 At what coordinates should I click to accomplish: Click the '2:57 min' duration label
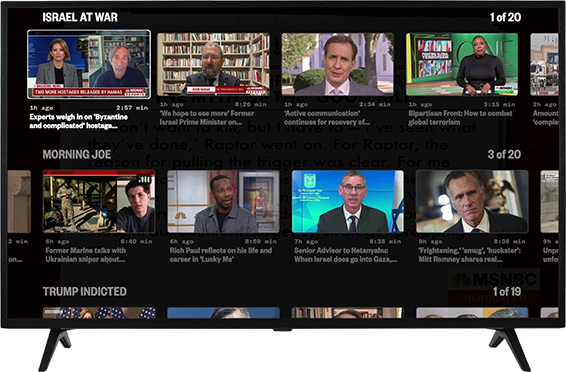click(x=132, y=108)
